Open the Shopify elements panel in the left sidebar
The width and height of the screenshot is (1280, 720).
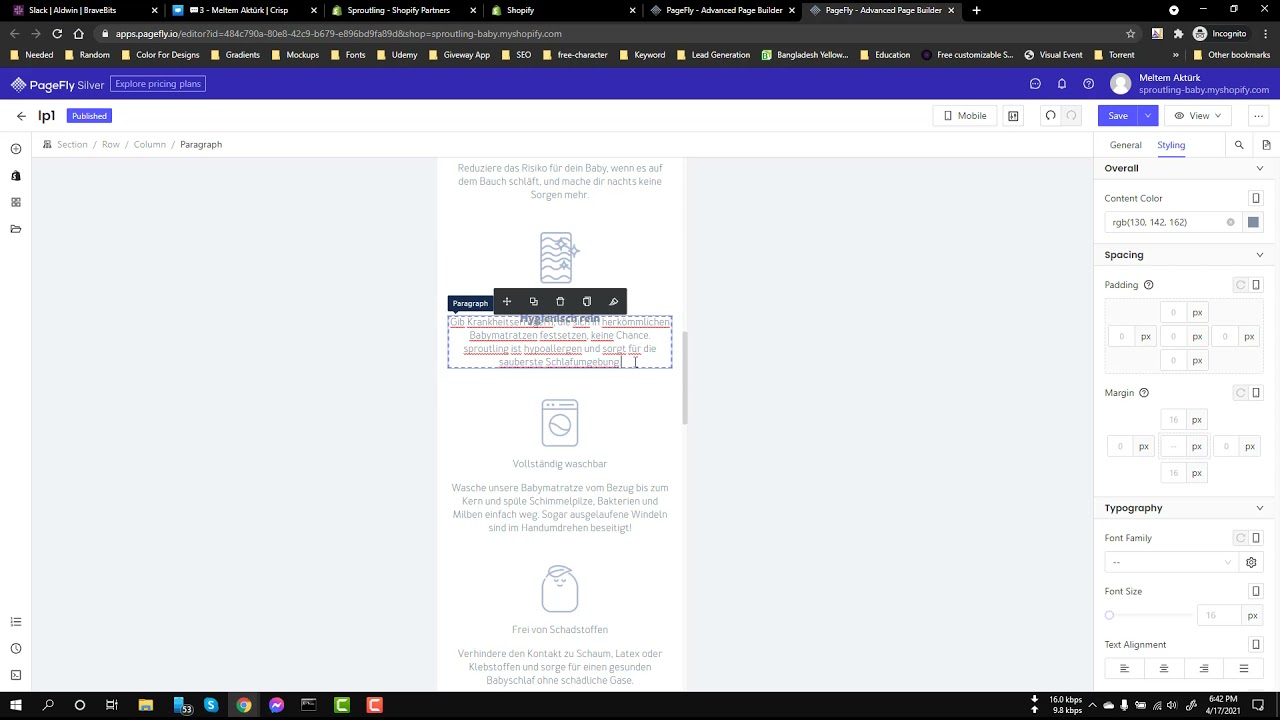coord(16,176)
